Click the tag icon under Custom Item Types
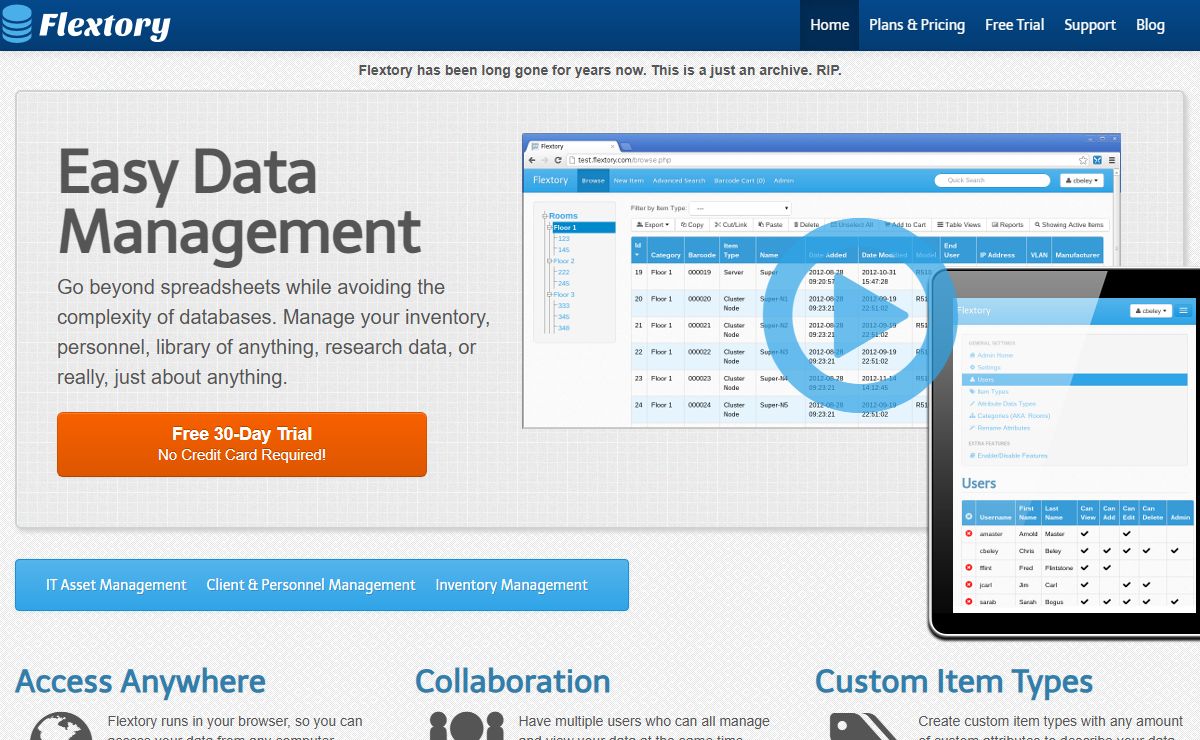 coord(864,727)
